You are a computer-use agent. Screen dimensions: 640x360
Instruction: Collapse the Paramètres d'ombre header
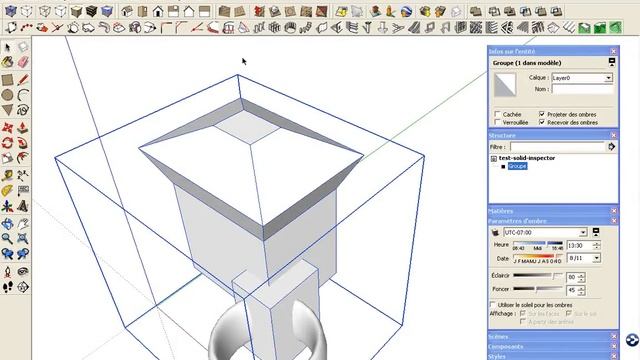pos(553,221)
